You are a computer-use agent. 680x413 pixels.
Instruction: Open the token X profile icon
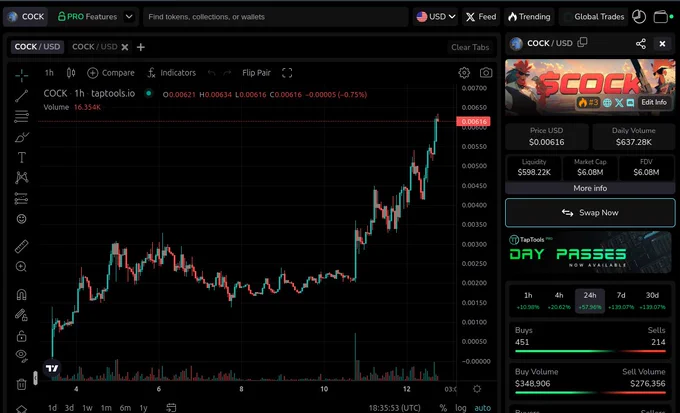[x=619, y=103]
